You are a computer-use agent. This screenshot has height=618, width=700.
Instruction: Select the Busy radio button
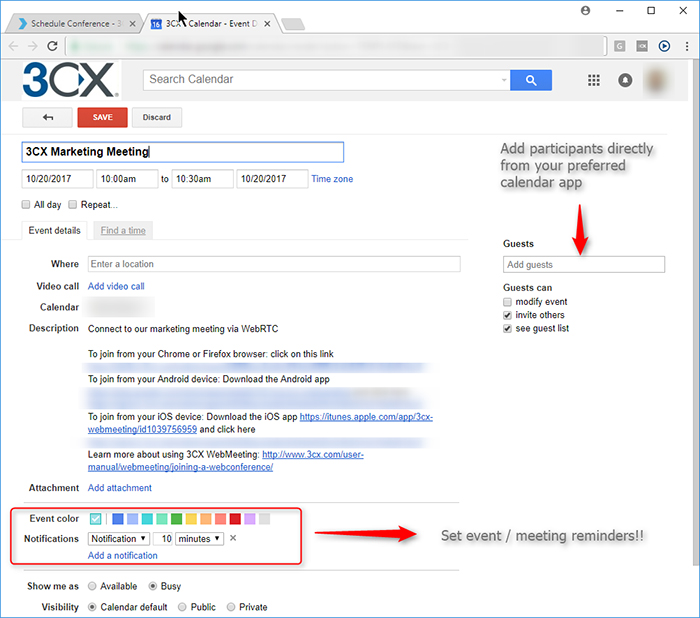point(153,586)
